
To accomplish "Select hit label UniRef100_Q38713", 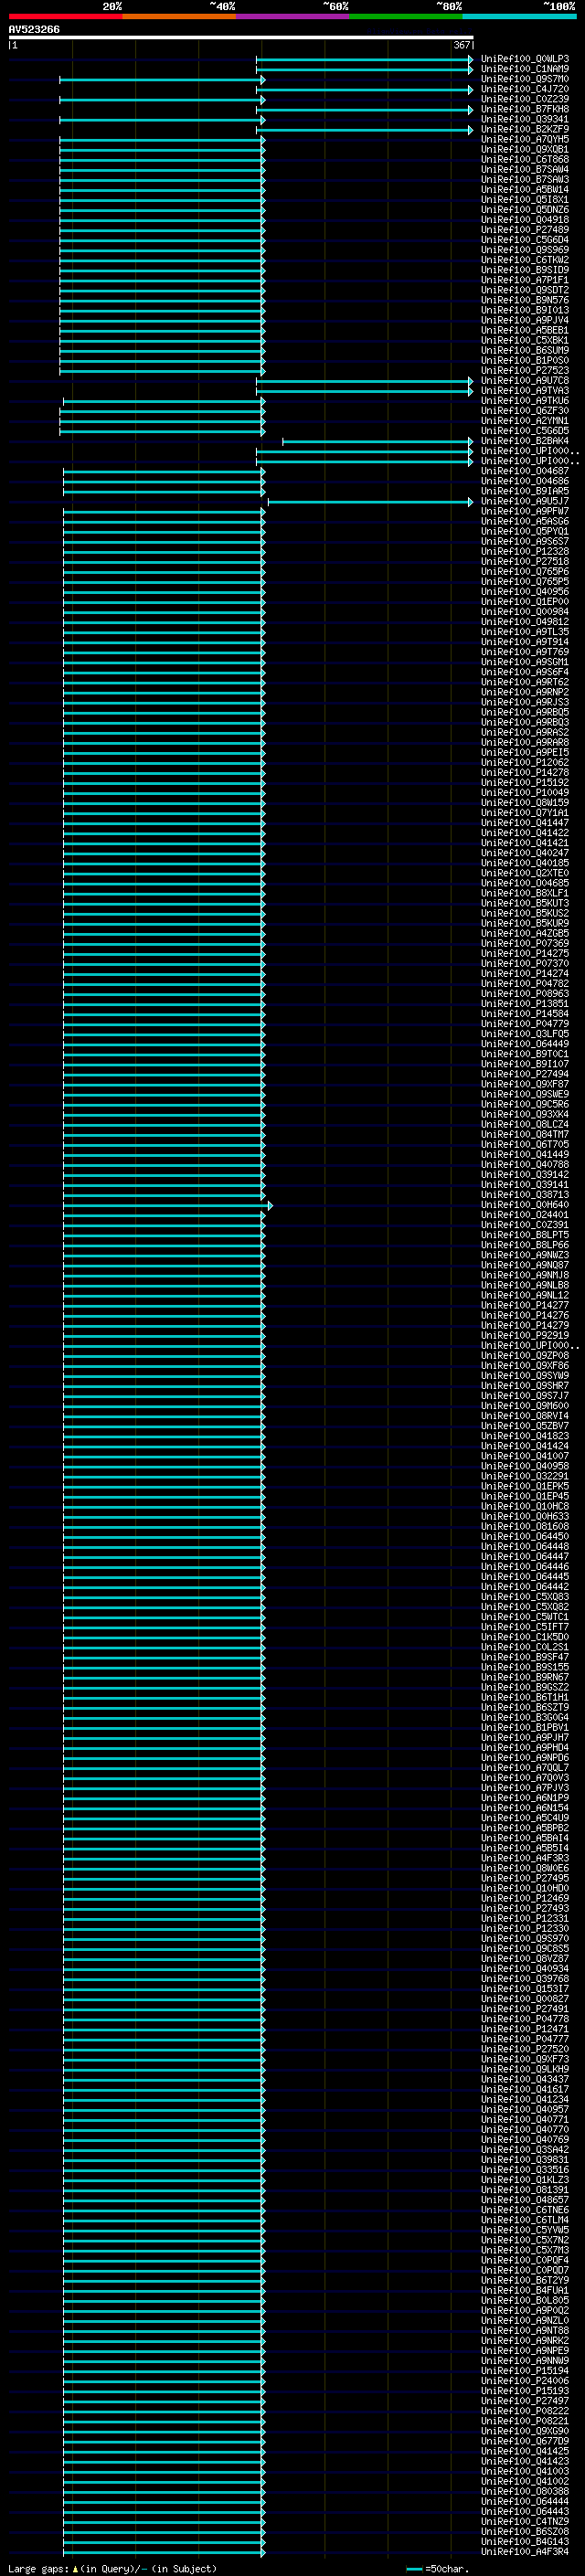I will point(524,1195).
